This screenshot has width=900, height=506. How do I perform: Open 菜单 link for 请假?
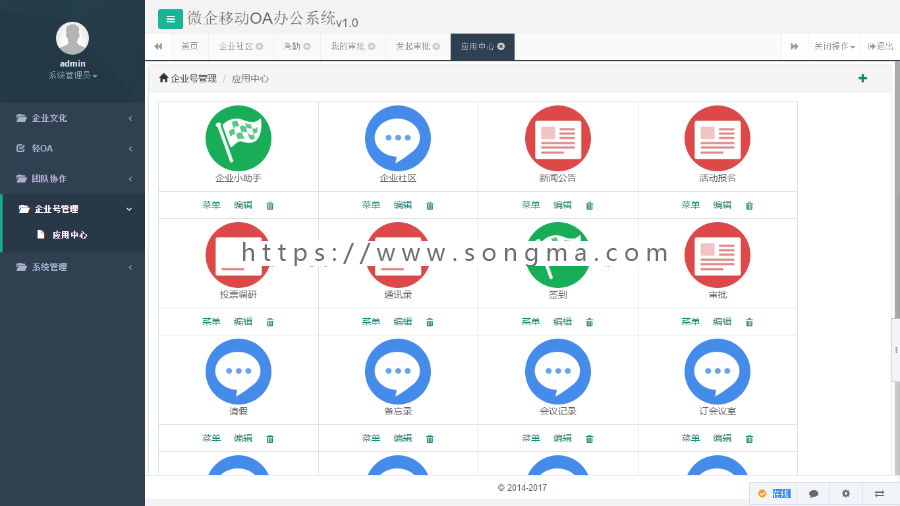pos(211,438)
